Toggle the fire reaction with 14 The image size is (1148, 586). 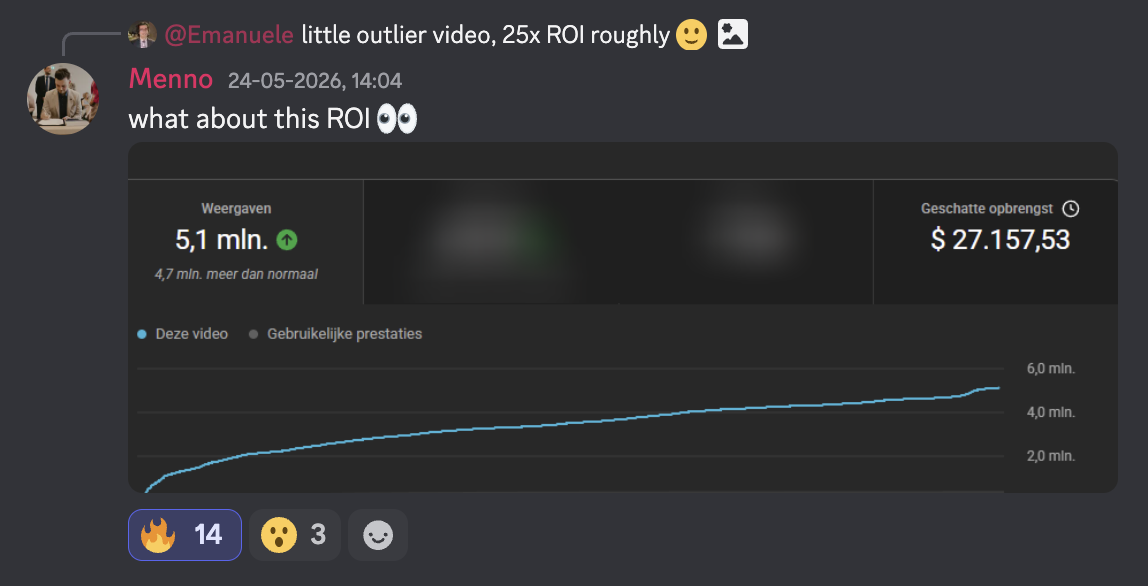point(185,535)
